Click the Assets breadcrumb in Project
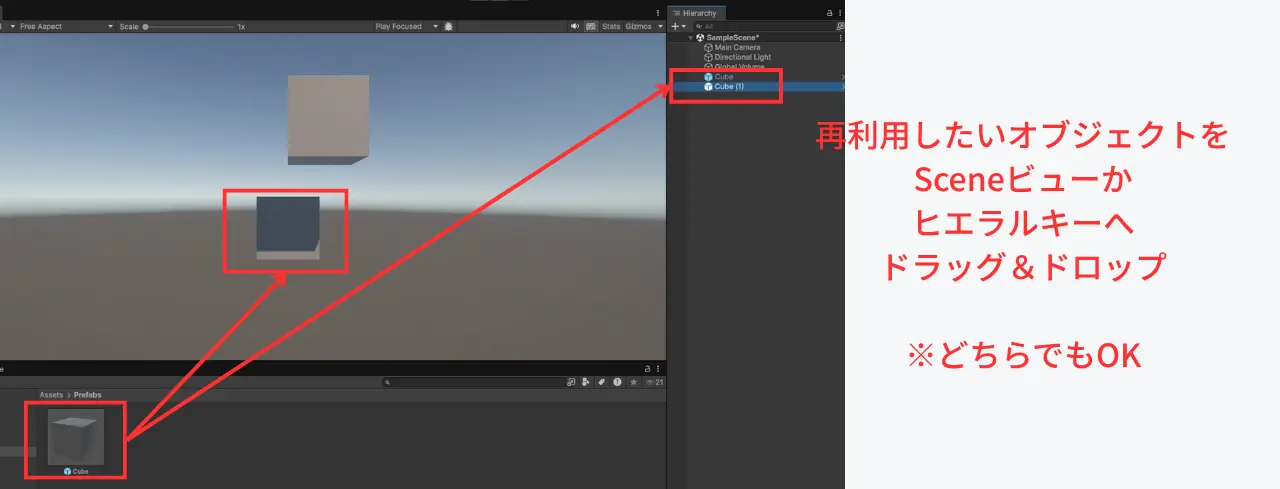Screen dimensions: 1280x489 pos(51,395)
